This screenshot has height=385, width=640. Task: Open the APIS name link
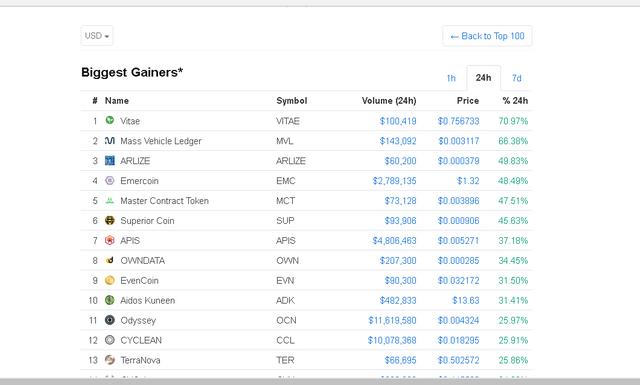130,241
